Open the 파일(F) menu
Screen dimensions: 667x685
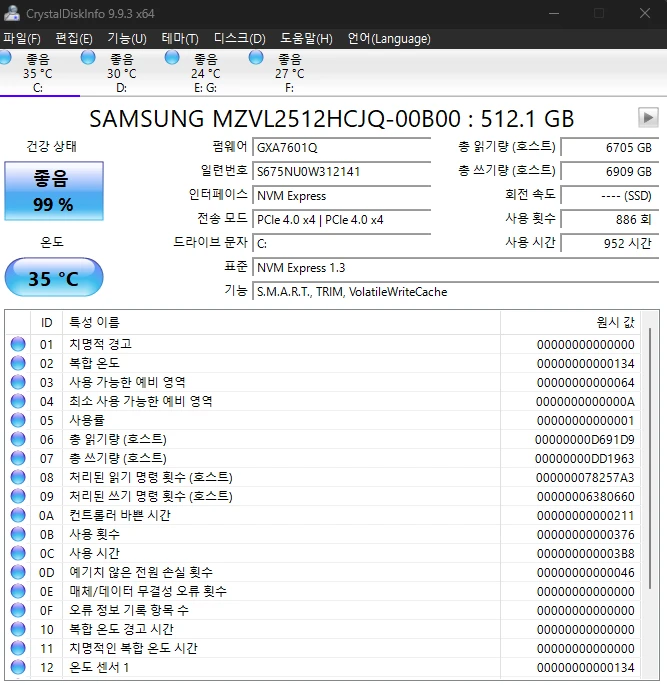point(22,39)
